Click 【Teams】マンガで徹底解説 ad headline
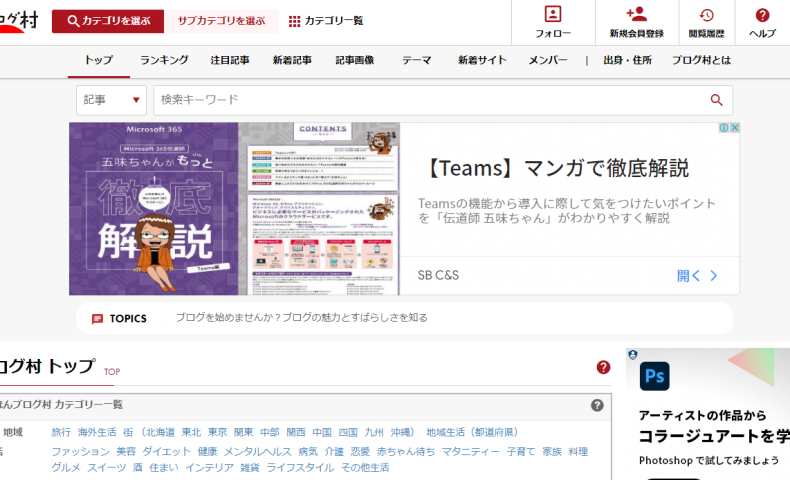Screen dimensions: 790x480 coord(556,168)
